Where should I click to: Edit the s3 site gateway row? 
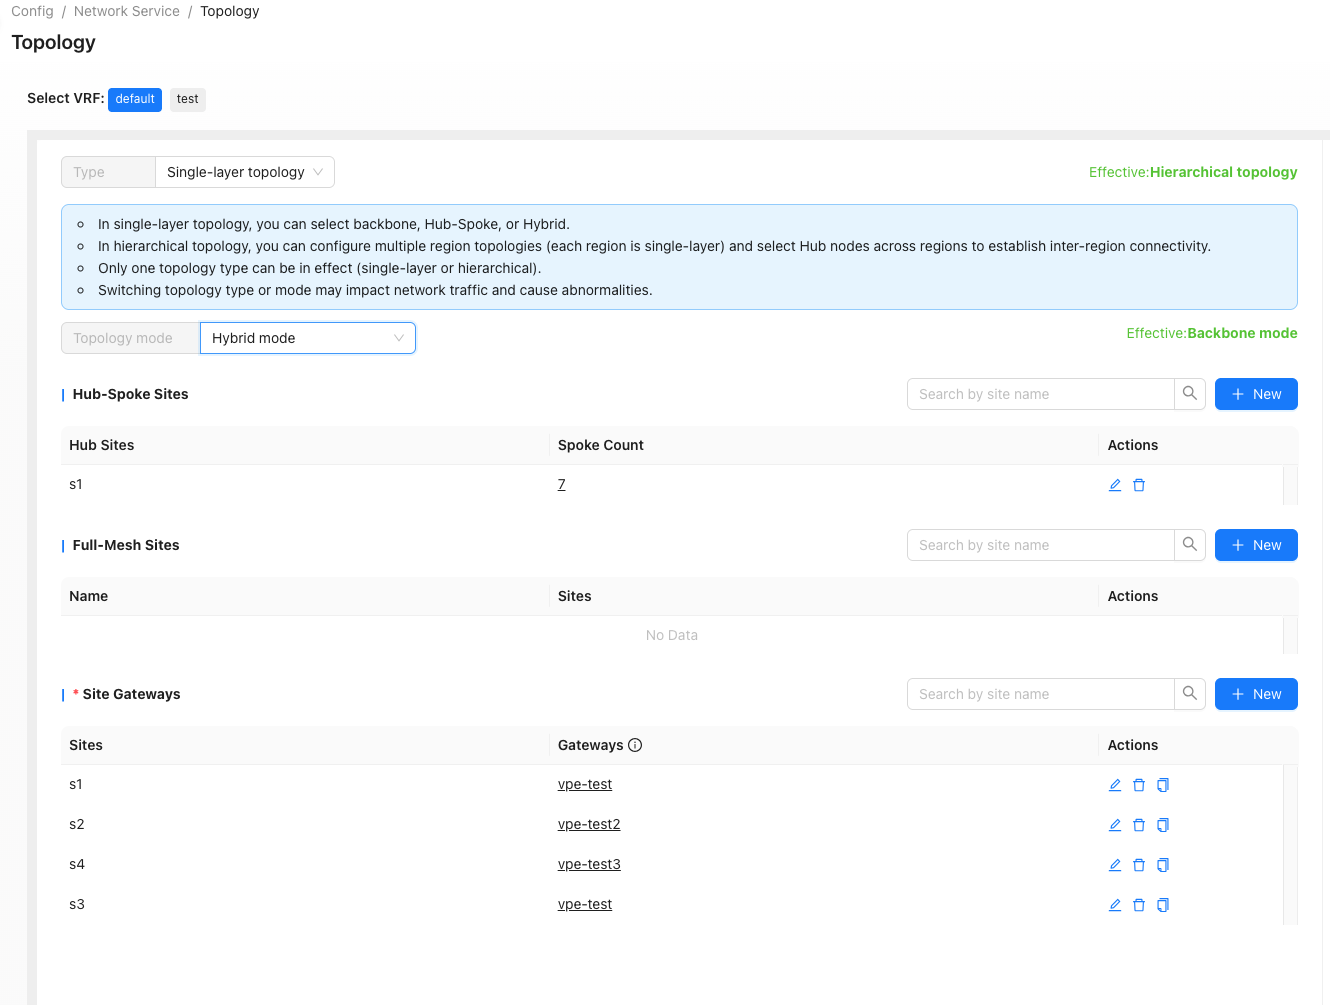[x=1115, y=905]
